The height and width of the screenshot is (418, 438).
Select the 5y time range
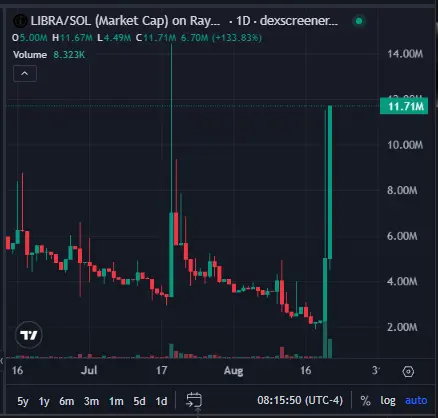(23, 401)
